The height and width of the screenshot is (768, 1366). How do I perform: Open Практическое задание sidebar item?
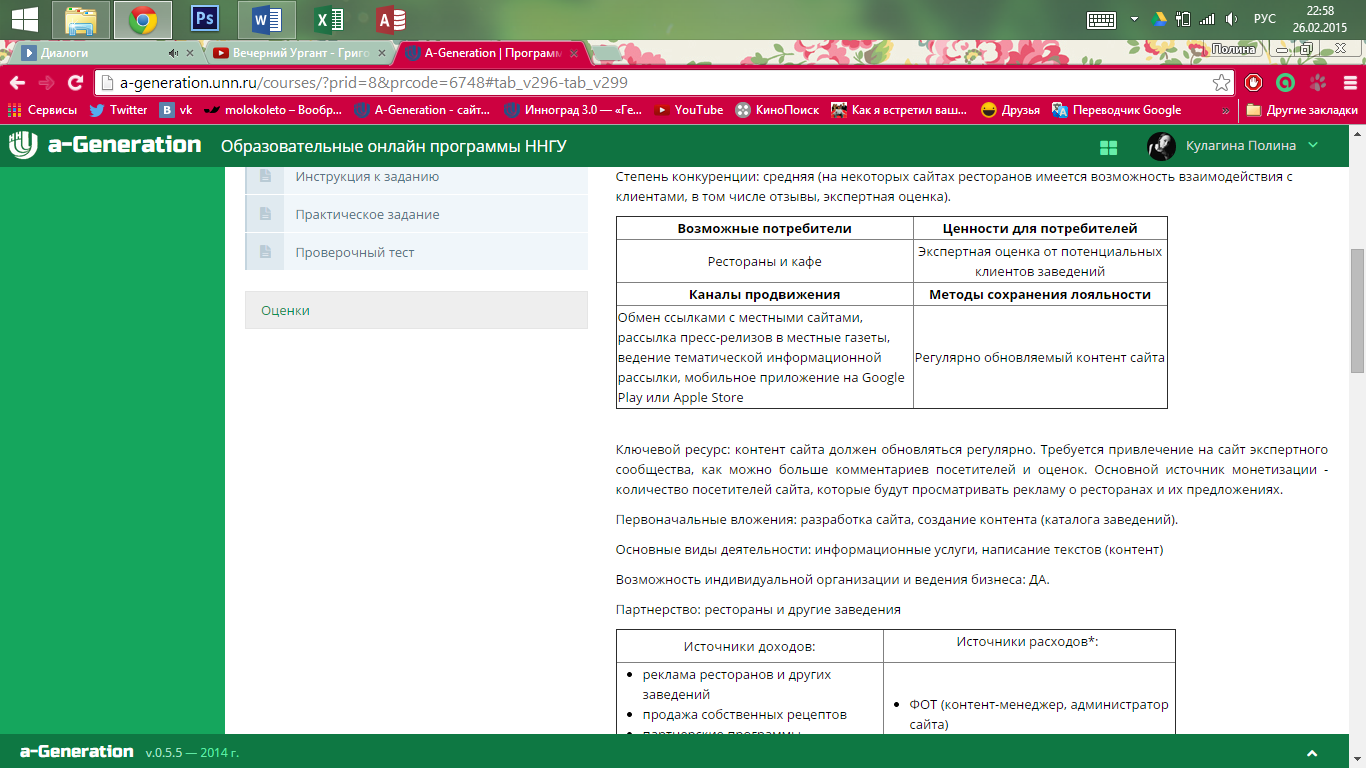(417, 214)
